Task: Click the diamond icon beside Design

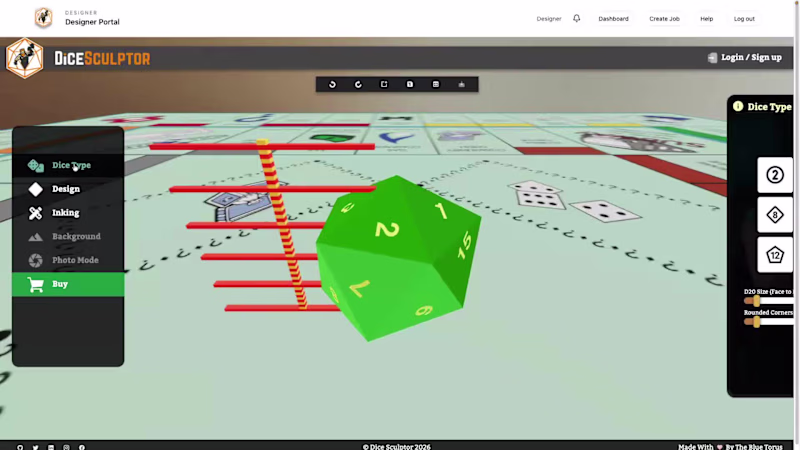Action: [36, 189]
